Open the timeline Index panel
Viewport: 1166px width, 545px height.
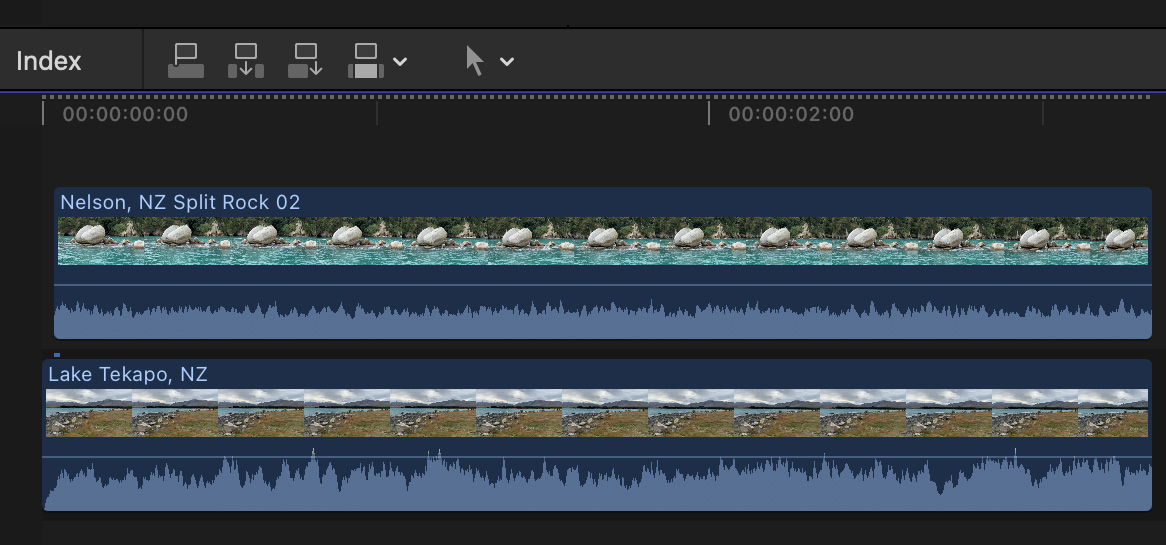tap(49, 61)
